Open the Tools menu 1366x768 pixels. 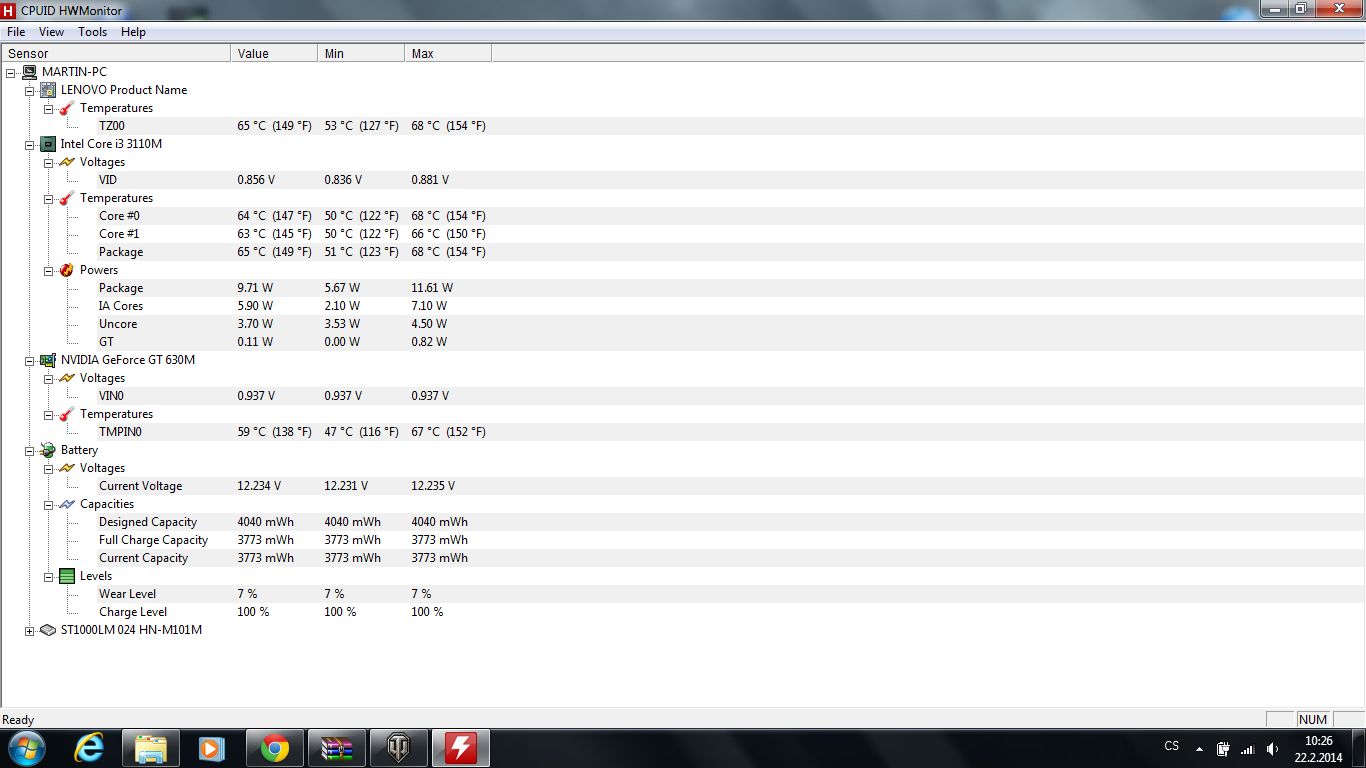(92, 32)
